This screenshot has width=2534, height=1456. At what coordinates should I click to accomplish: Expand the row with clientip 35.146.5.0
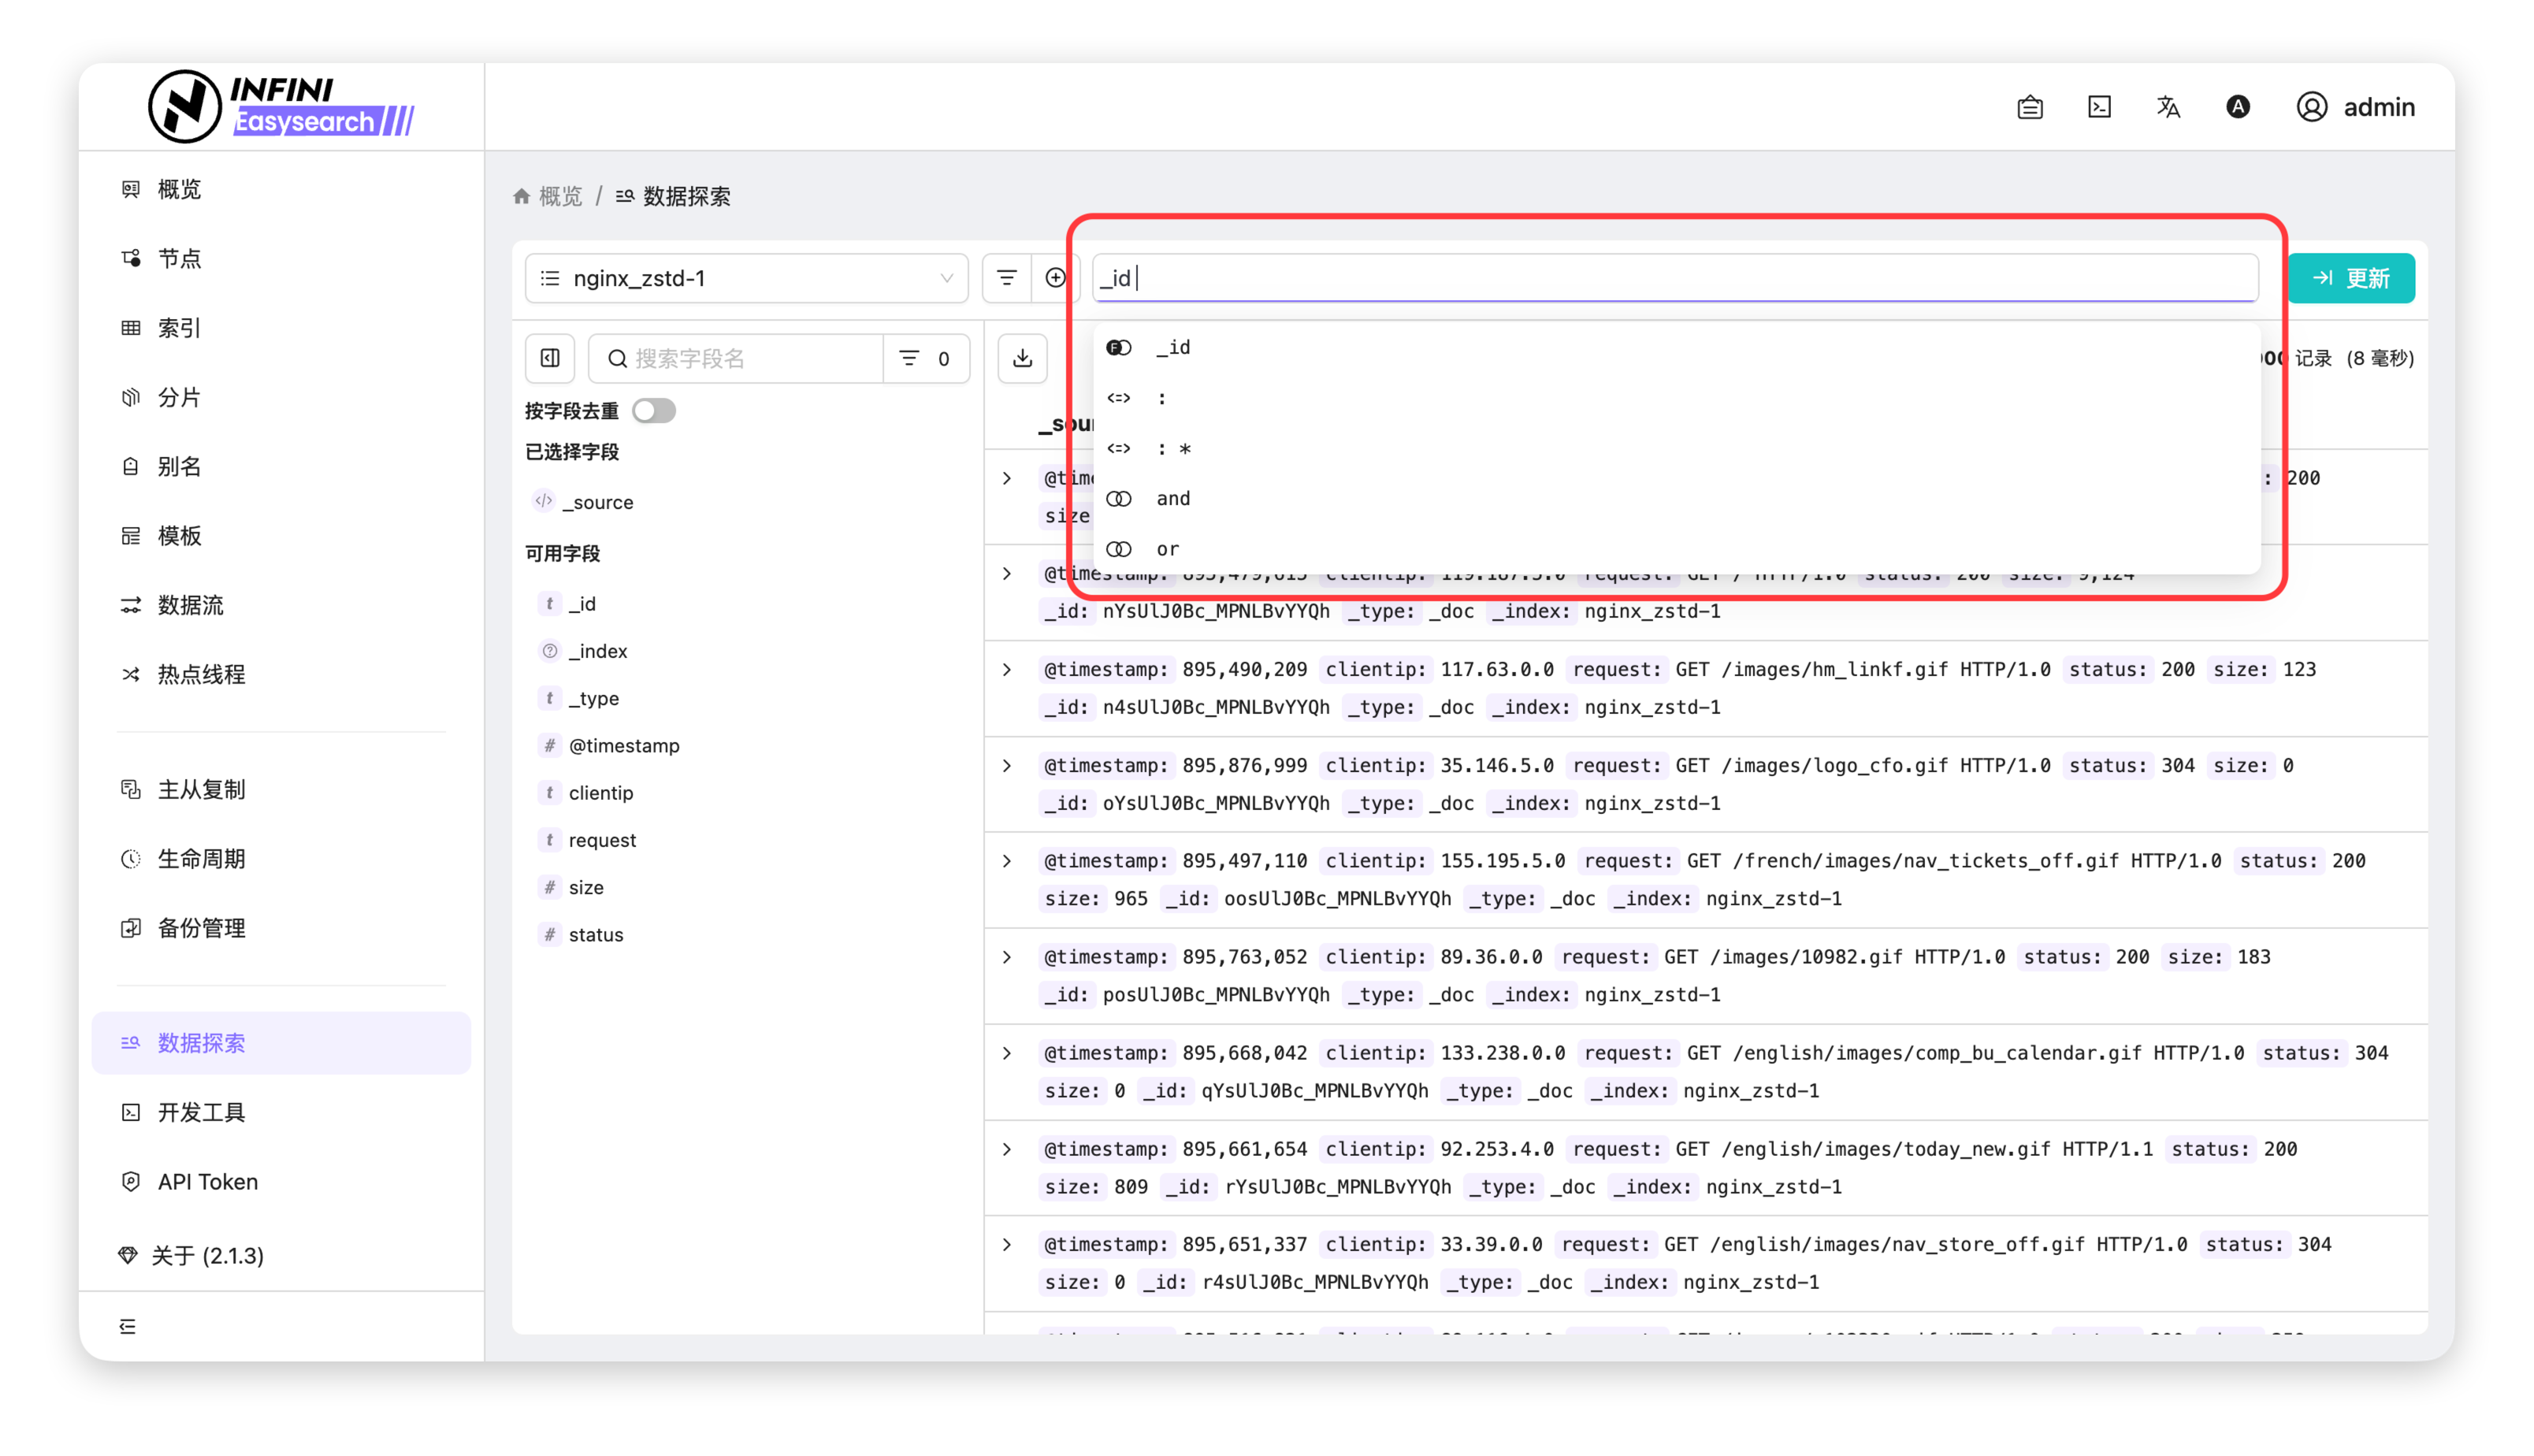(1007, 766)
